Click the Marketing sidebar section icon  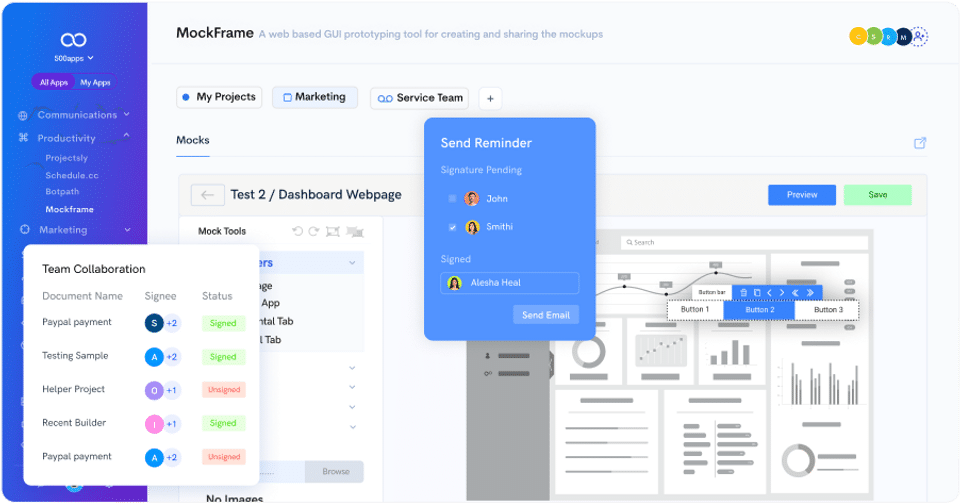(24, 229)
